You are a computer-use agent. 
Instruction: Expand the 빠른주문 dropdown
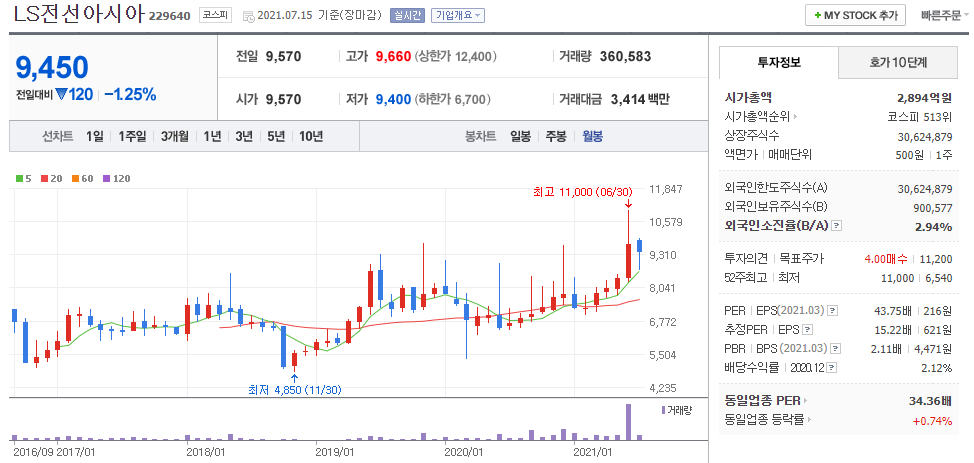tap(944, 16)
